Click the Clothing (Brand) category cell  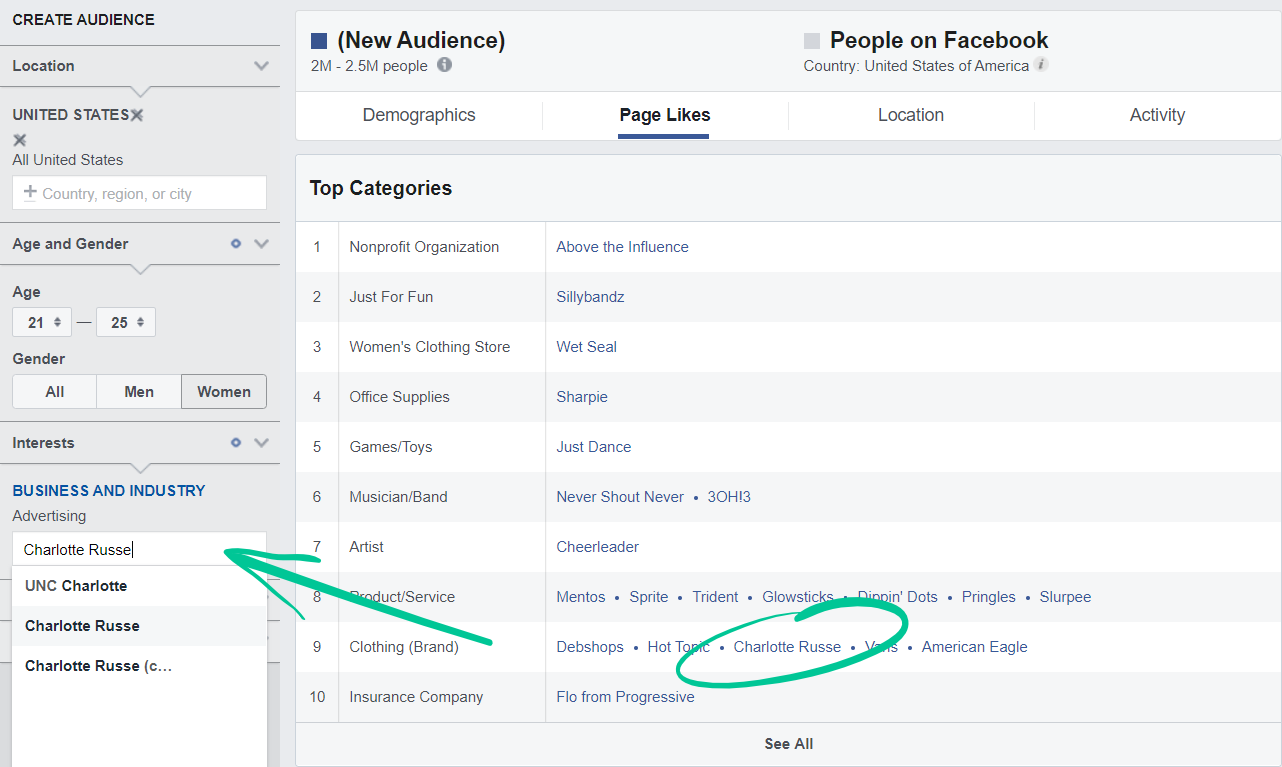(404, 647)
